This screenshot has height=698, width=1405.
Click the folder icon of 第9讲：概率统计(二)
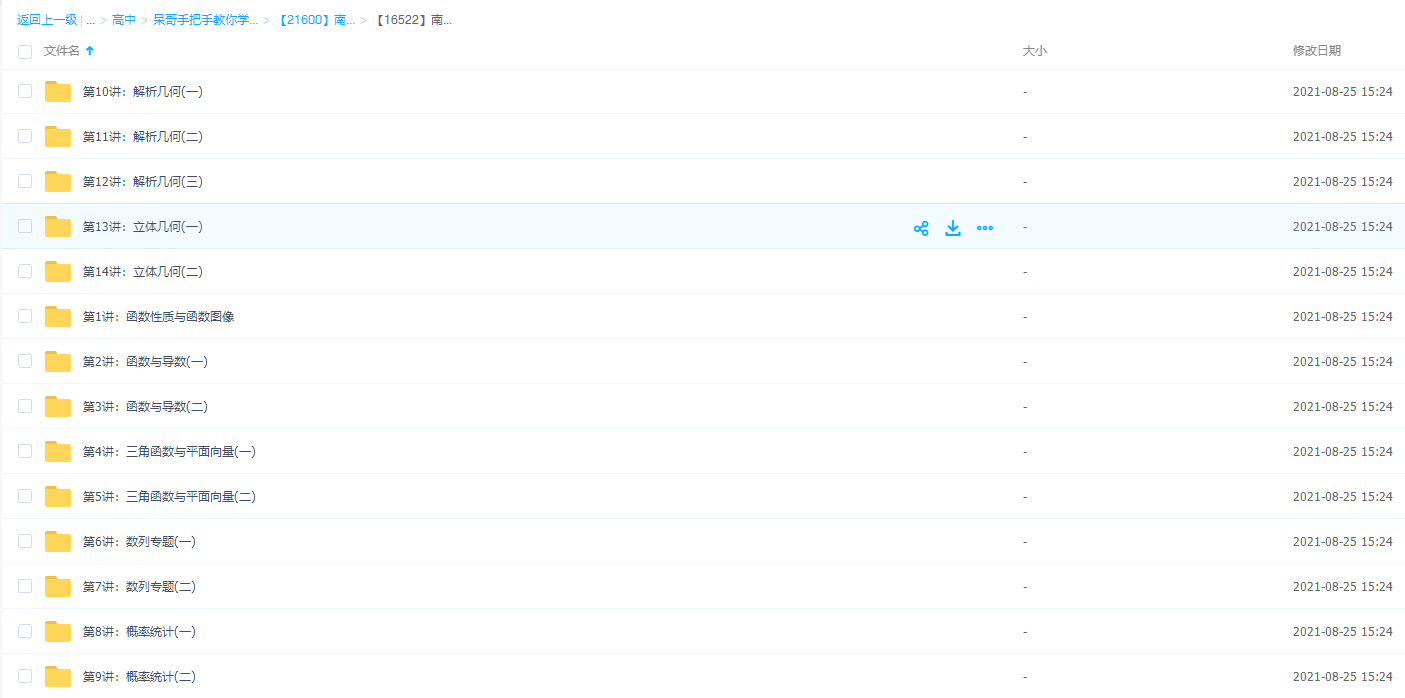pos(58,677)
